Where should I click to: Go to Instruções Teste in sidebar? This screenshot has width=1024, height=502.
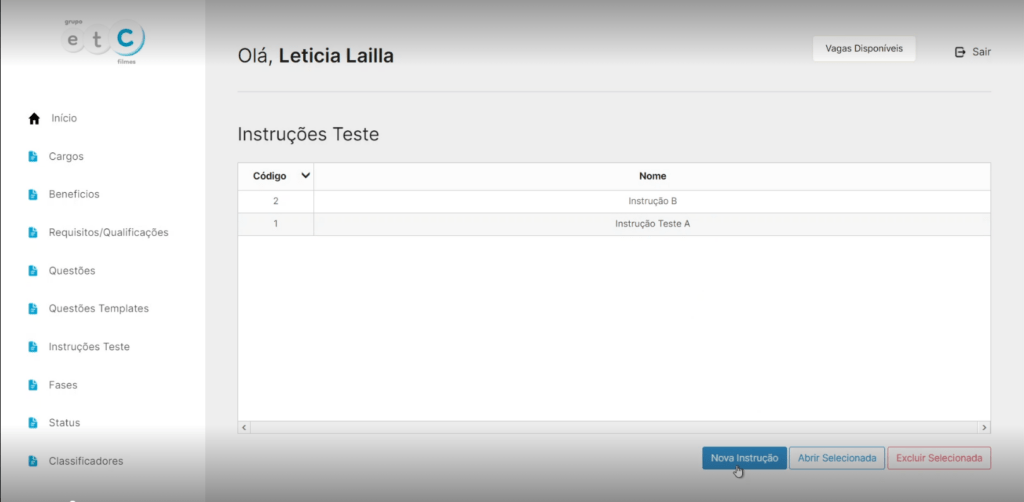pyautogui.click(x=89, y=347)
